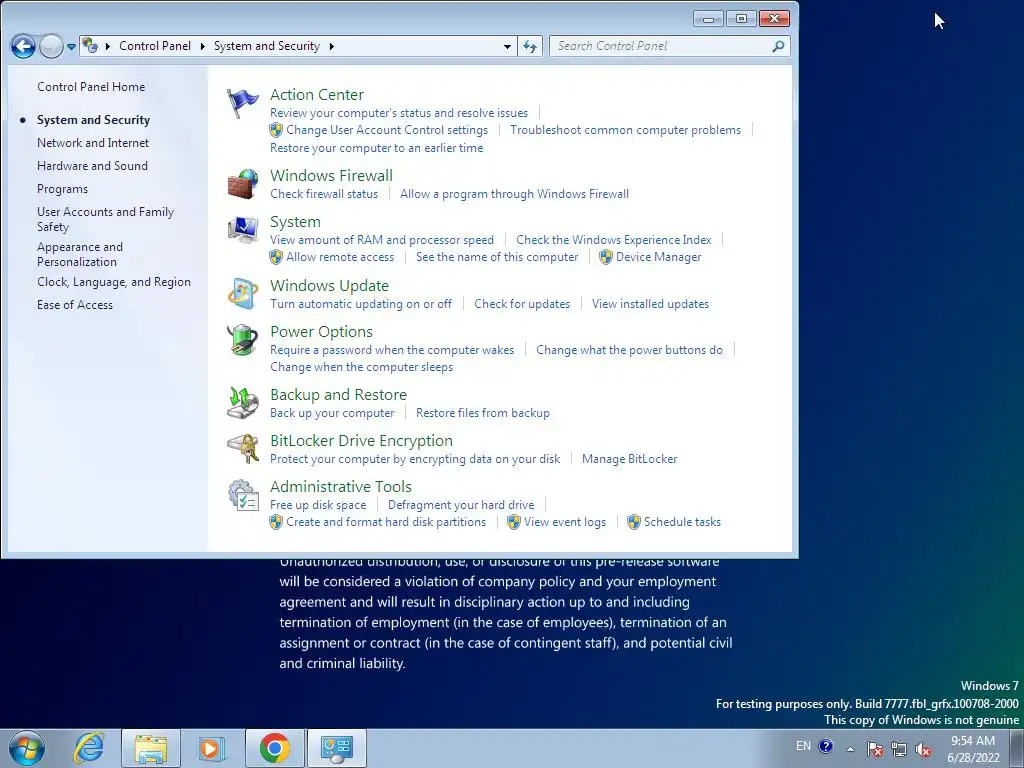
Task: Open Device Manager link
Action: point(658,257)
